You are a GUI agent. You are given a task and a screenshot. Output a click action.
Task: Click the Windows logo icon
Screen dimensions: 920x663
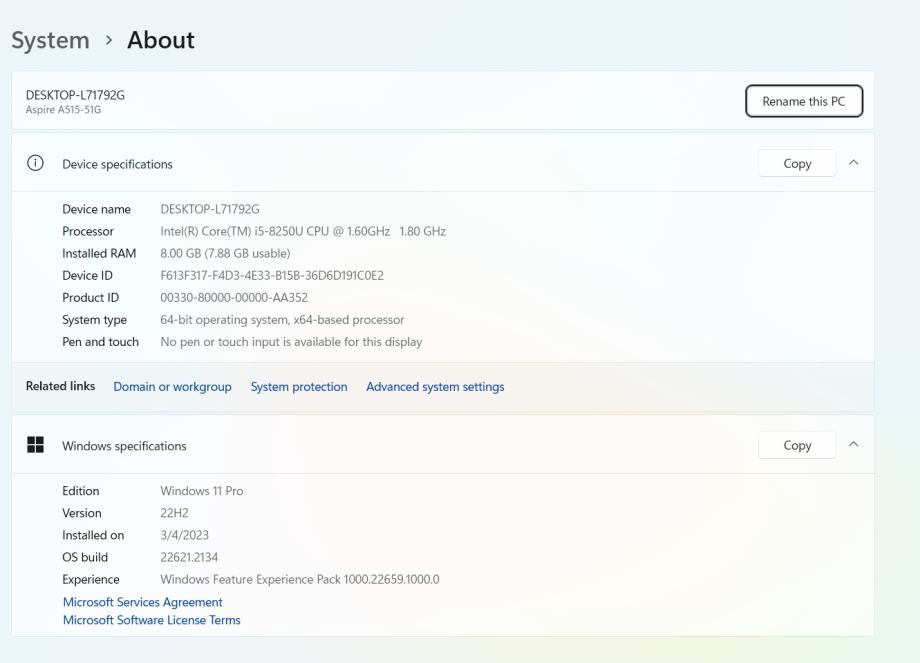(35, 445)
